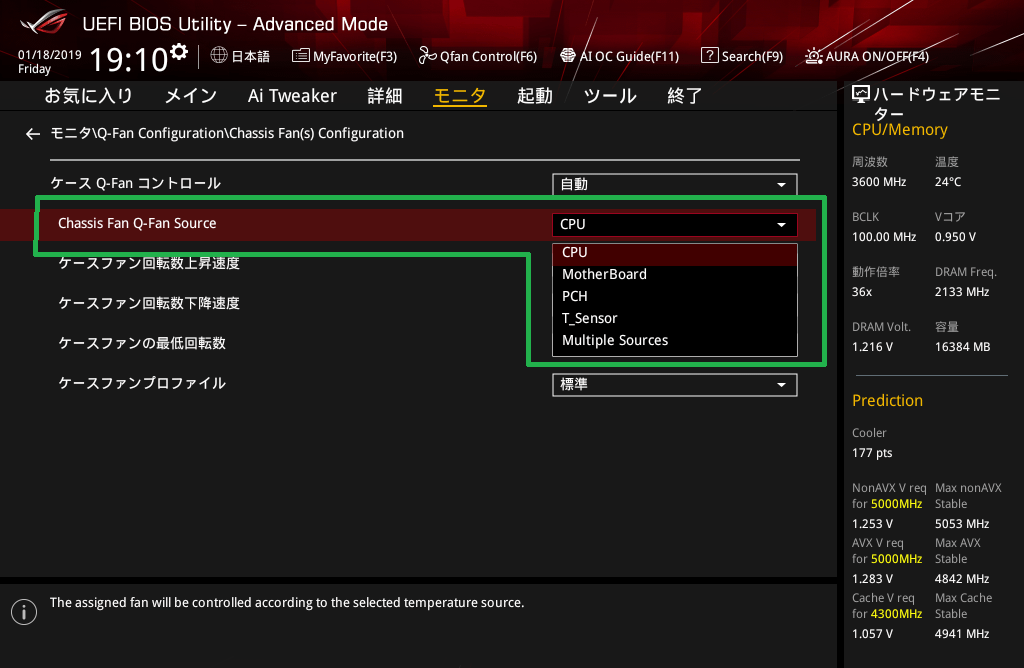Click the 1.216 V DRAM voltage value

[x=872, y=347]
